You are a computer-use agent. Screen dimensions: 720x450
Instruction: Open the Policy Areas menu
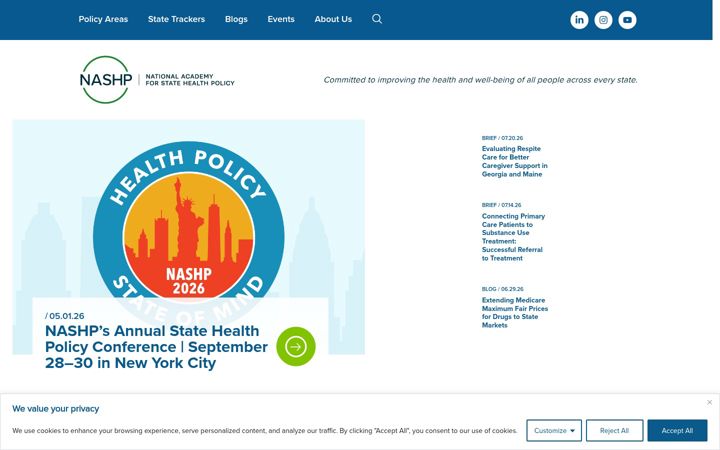[103, 19]
